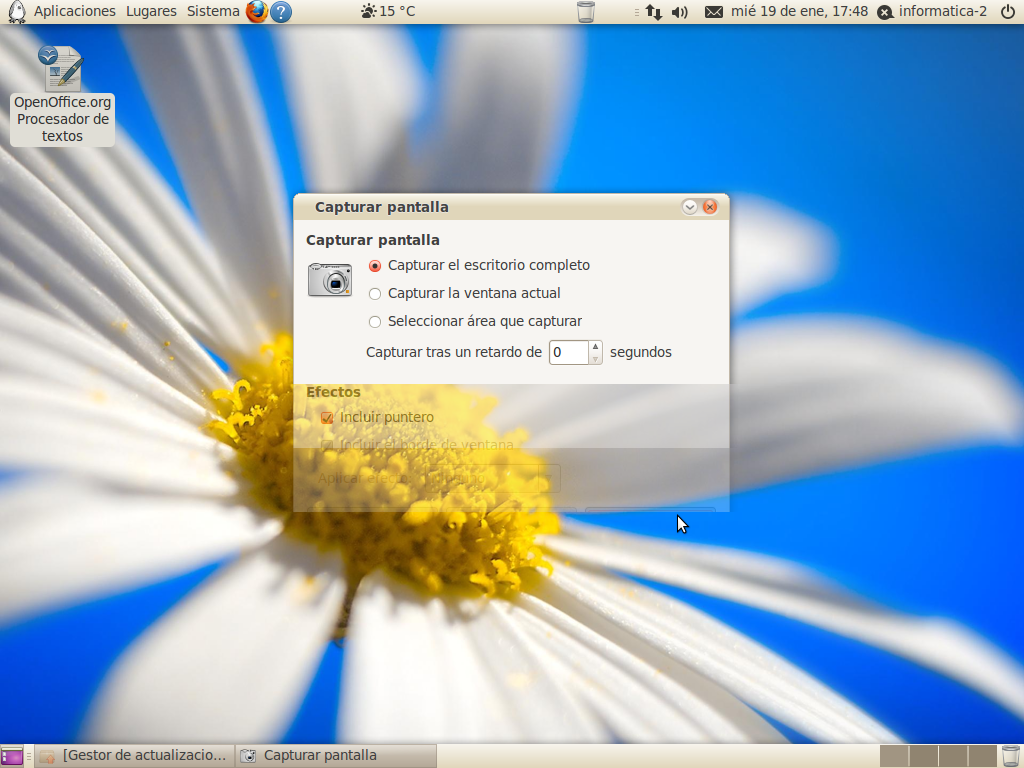The image size is (1024, 768).
Task: Toggle the Incluir puntero checkbox
Action: coord(327,418)
